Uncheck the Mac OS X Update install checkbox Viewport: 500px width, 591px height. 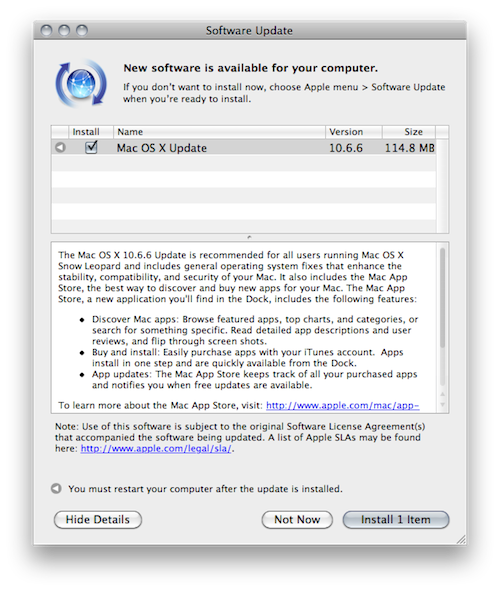91,147
